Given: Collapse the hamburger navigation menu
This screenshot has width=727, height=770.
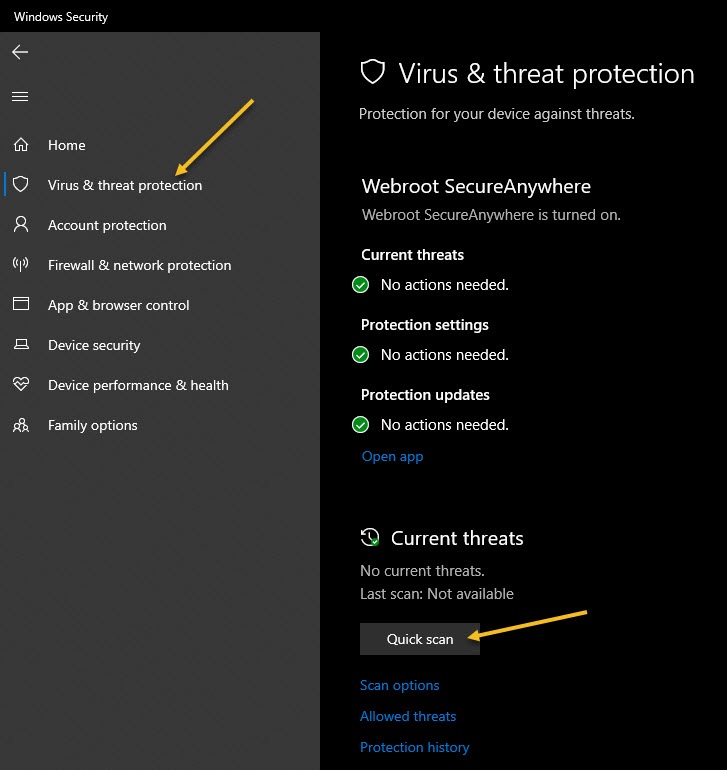Looking at the screenshot, I should (20, 97).
